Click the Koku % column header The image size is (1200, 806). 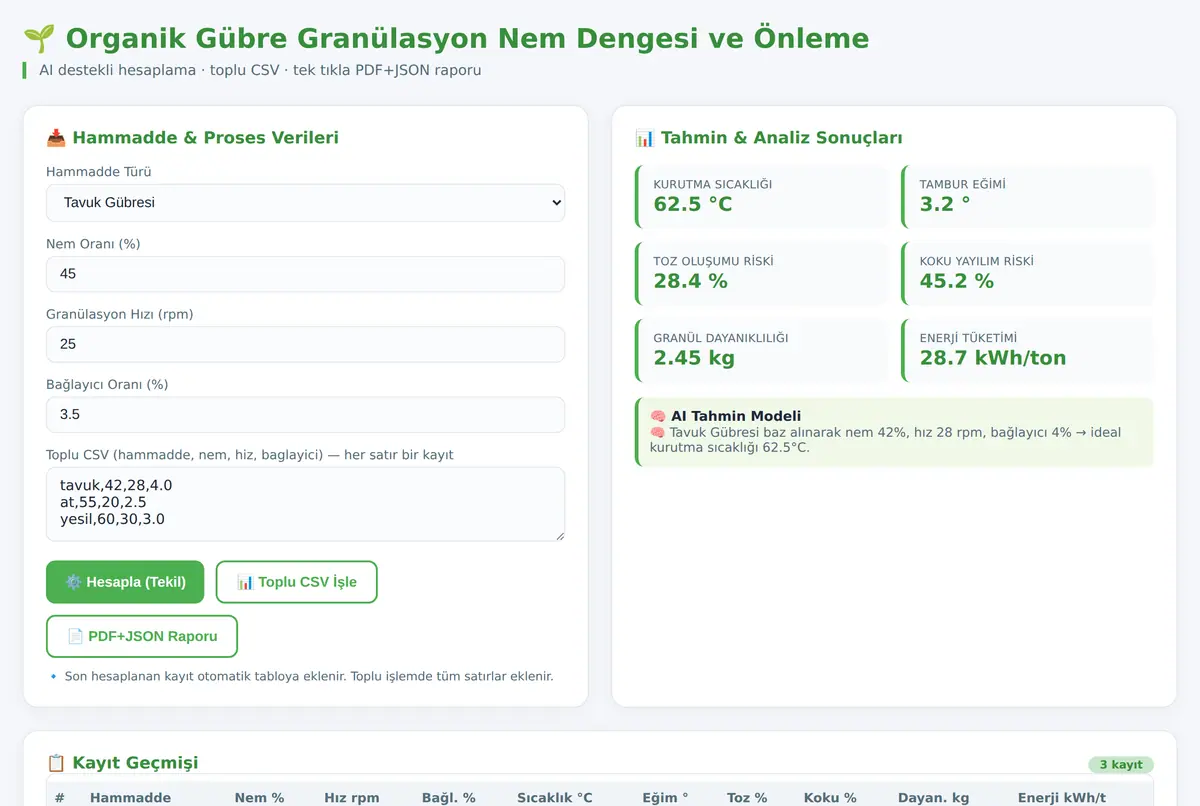coord(830,797)
